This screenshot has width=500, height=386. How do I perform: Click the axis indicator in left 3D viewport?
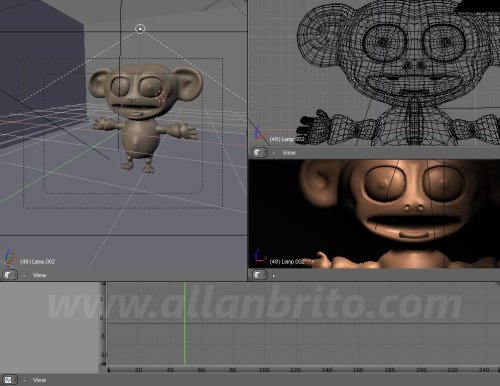pos(9,258)
